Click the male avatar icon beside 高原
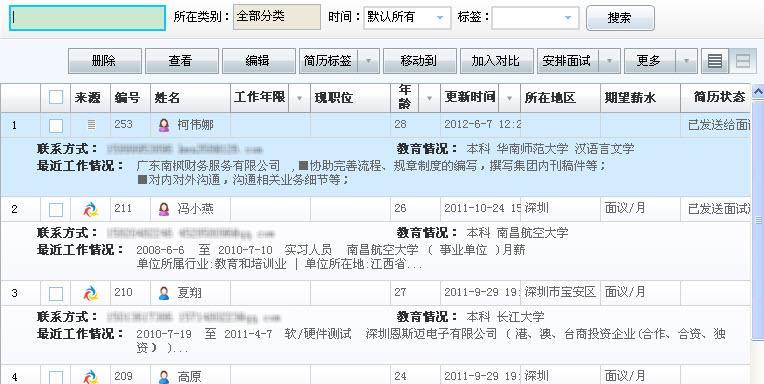The image size is (764, 384). 164,377
